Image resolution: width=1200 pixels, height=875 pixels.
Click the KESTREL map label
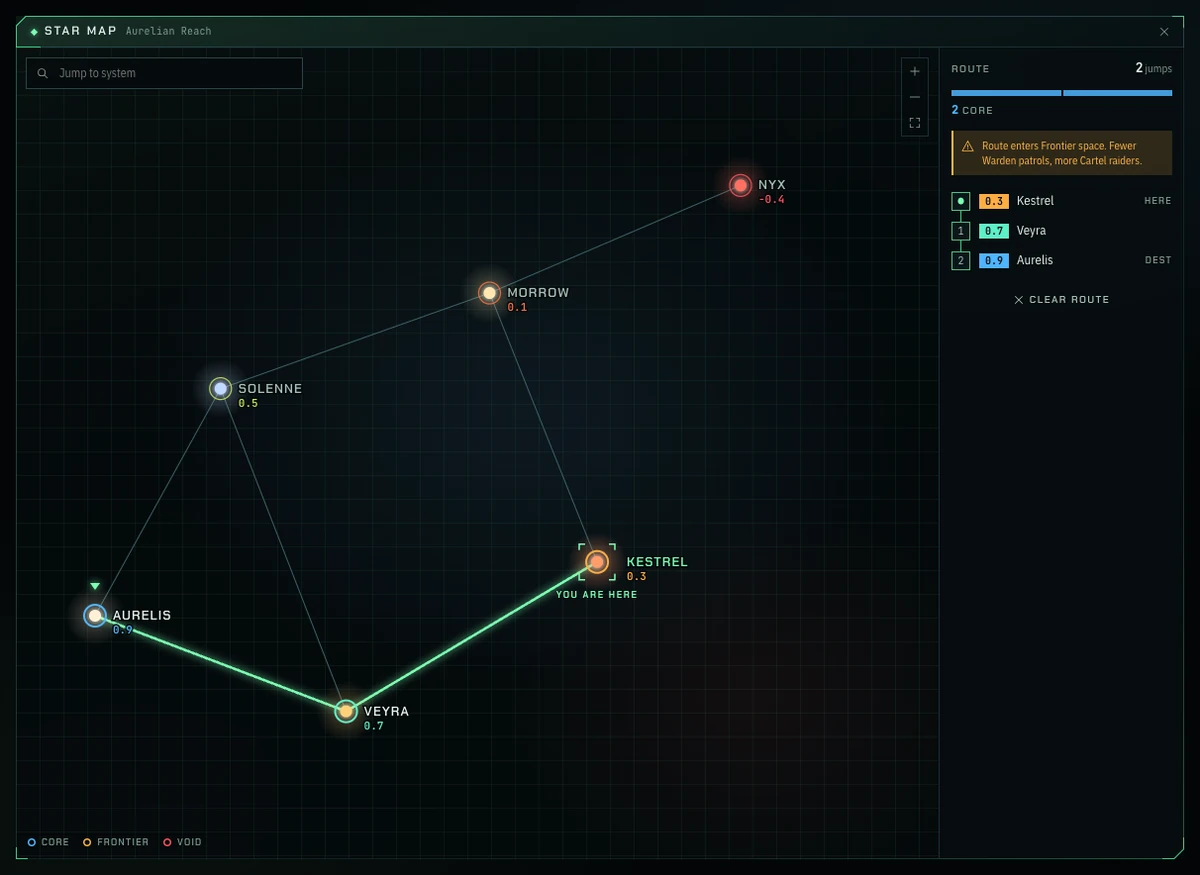coord(657,562)
